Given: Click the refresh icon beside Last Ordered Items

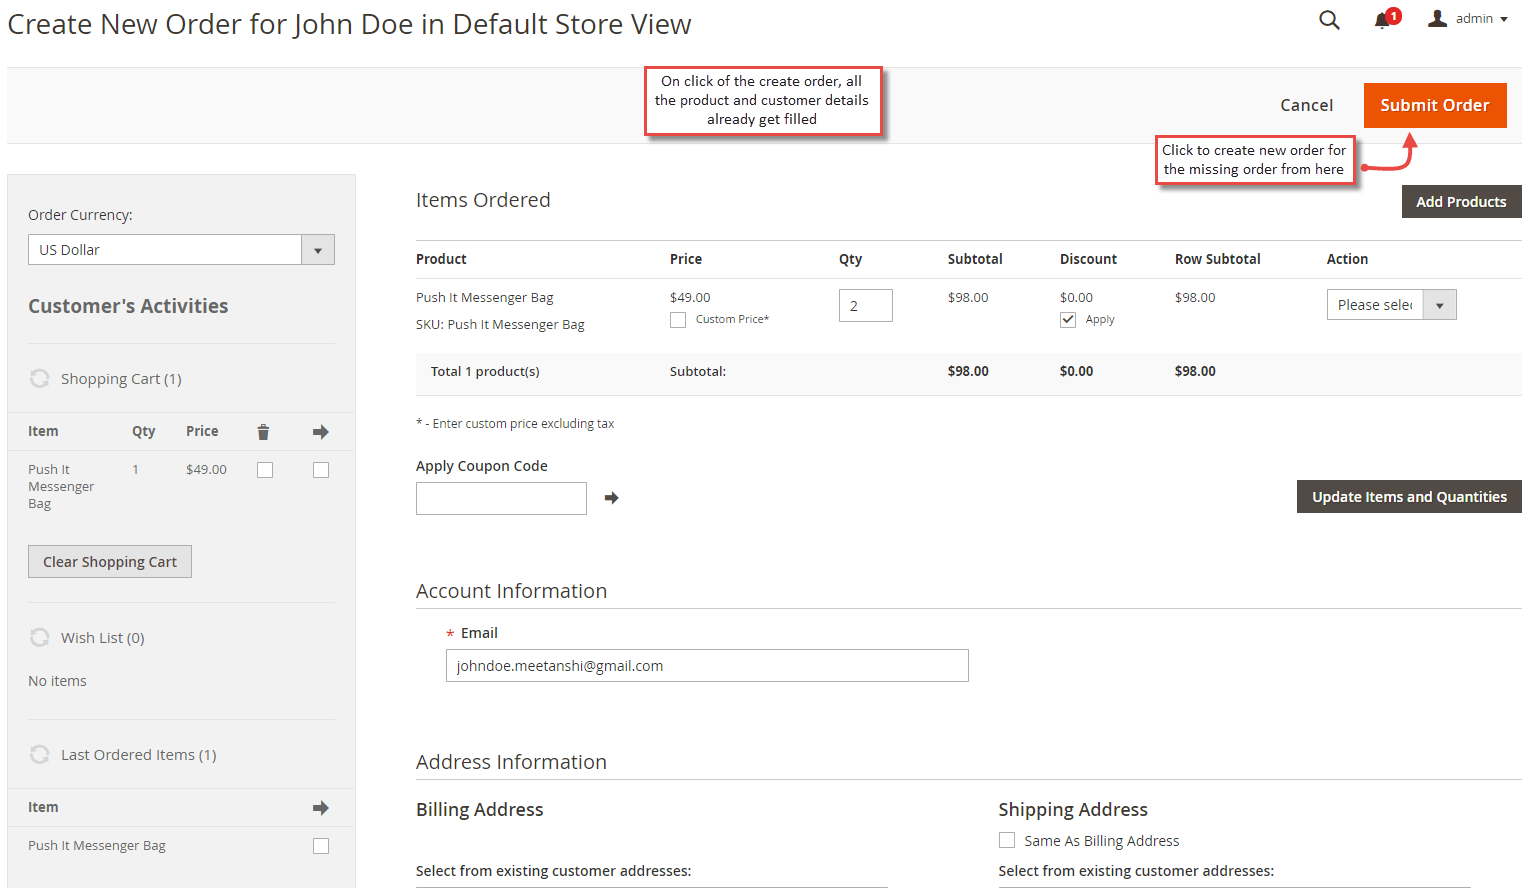Looking at the screenshot, I should (39, 754).
